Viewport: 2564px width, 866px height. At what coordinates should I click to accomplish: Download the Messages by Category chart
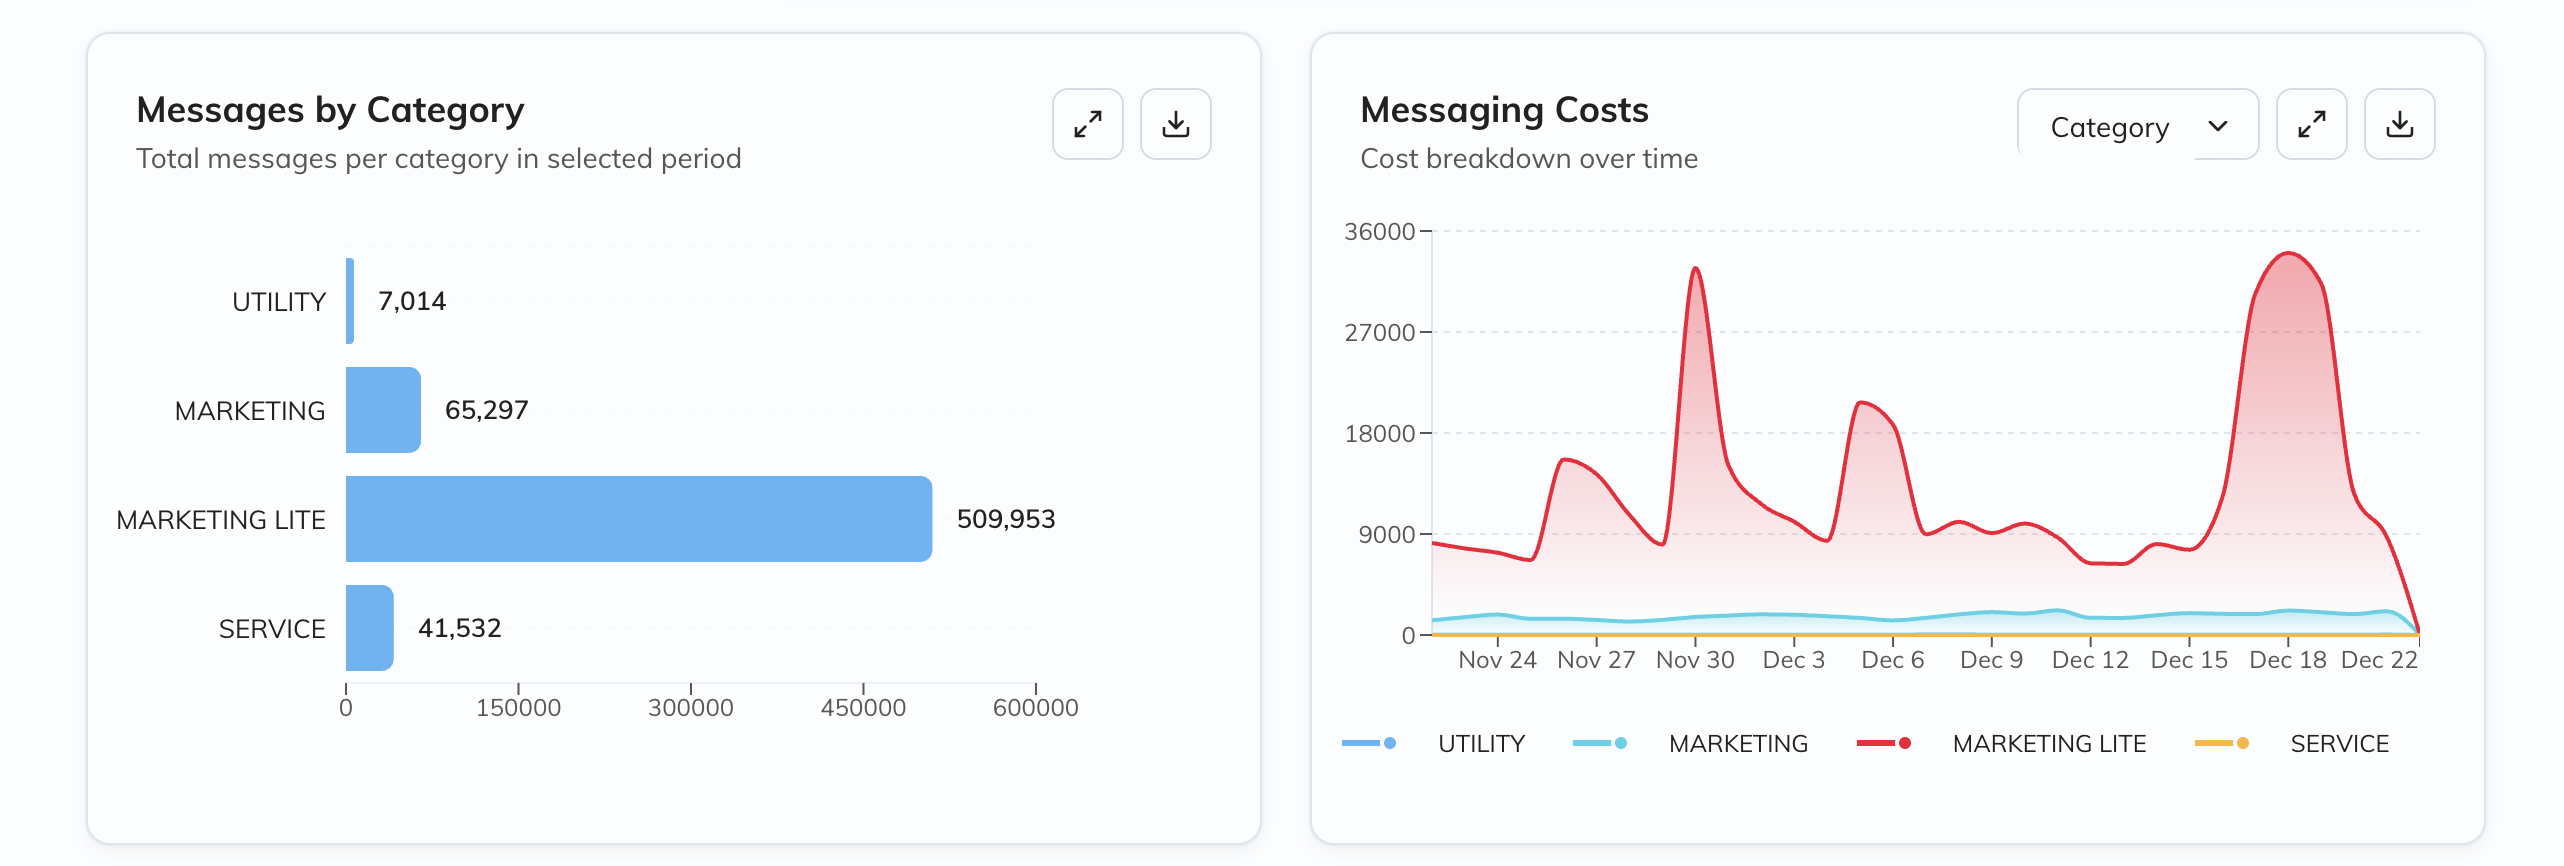[1175, 124]
